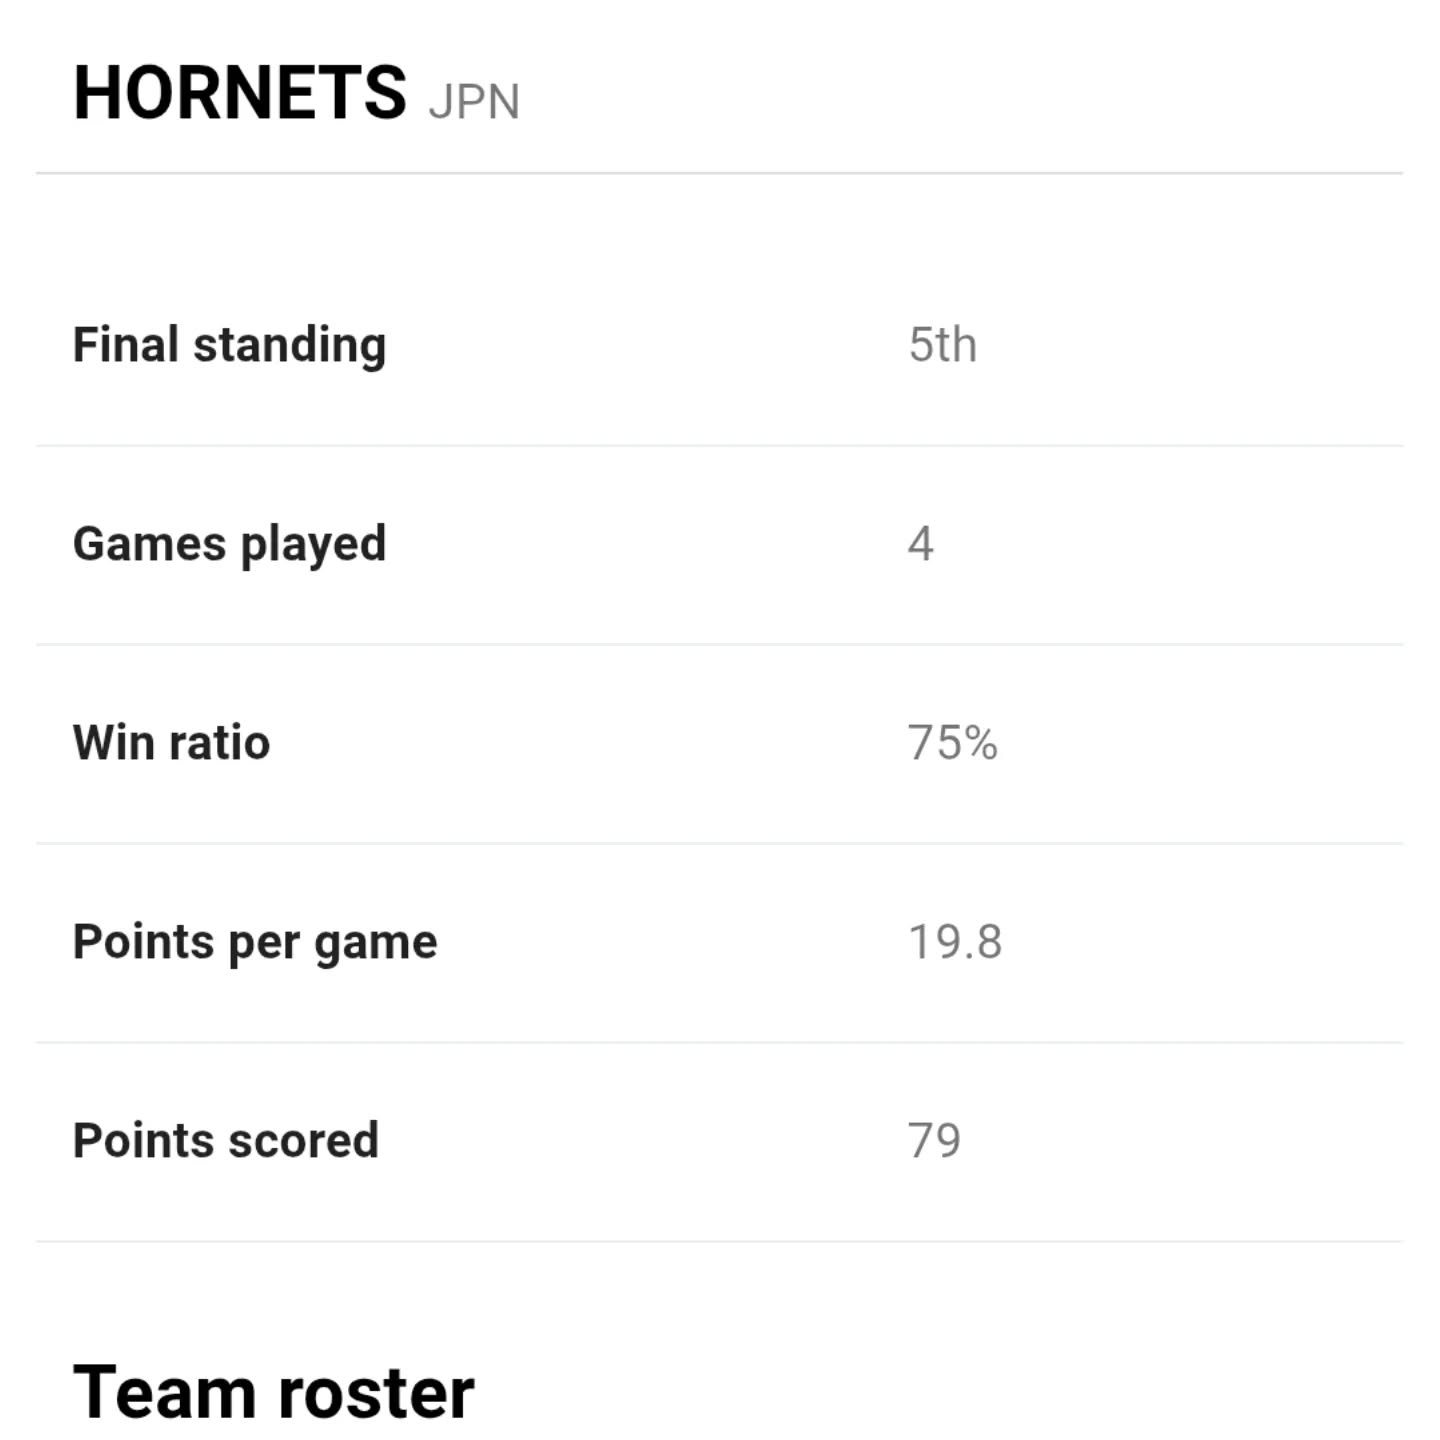Click the divider line under HORNETS header

click(x=720, y=173)
